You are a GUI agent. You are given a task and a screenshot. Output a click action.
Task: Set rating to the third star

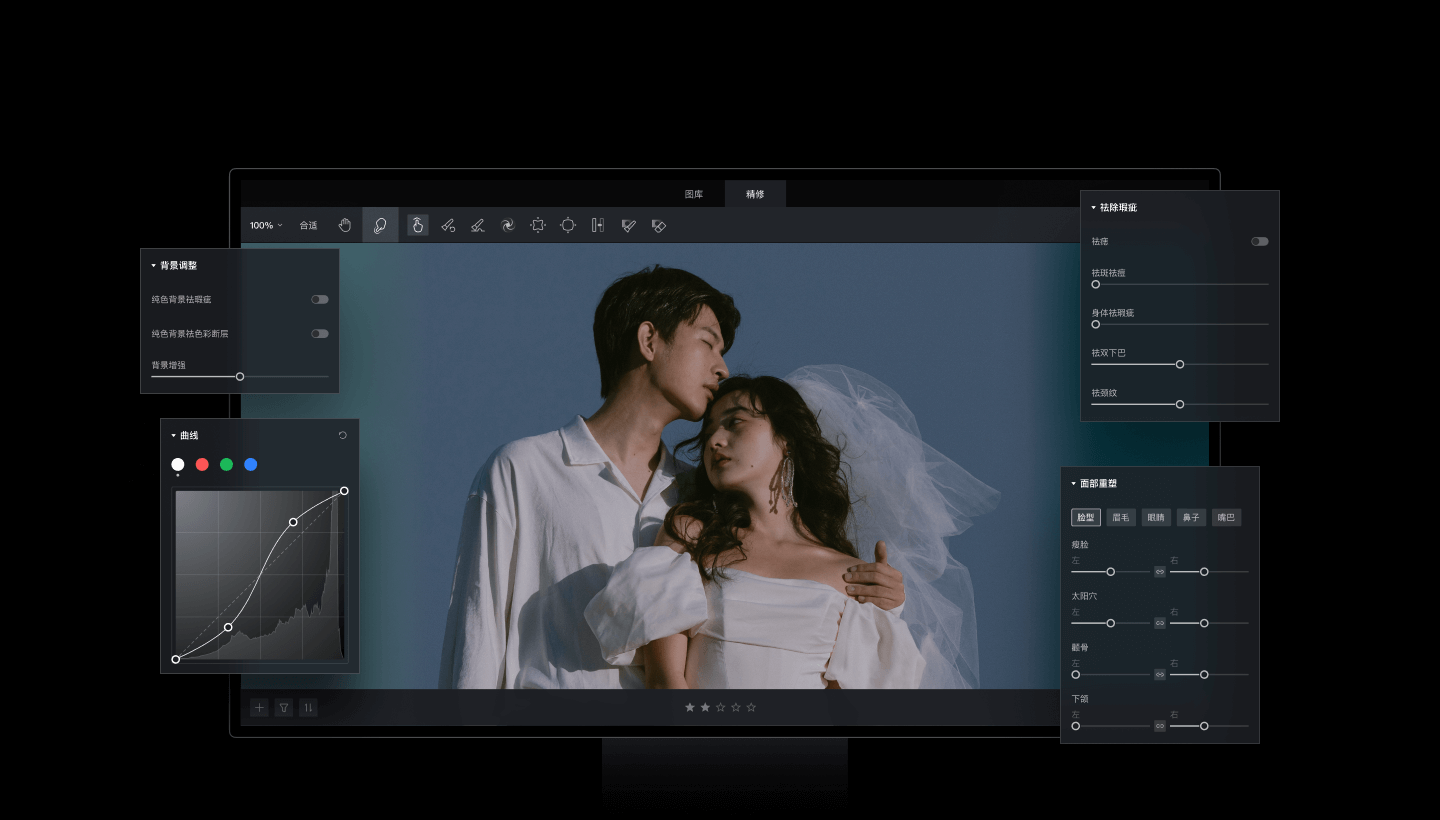point(720,708)
